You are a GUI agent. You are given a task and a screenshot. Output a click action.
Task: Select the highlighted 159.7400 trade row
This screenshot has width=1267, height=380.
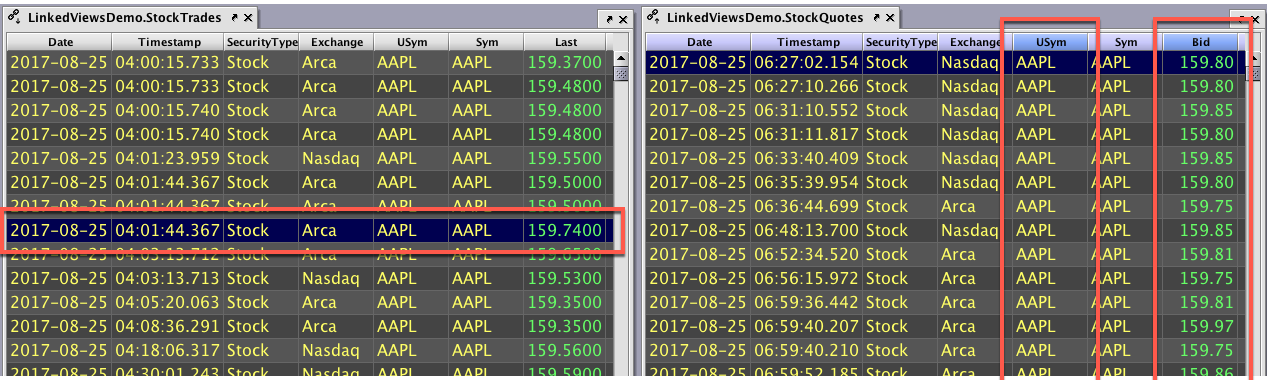(309, 230)
